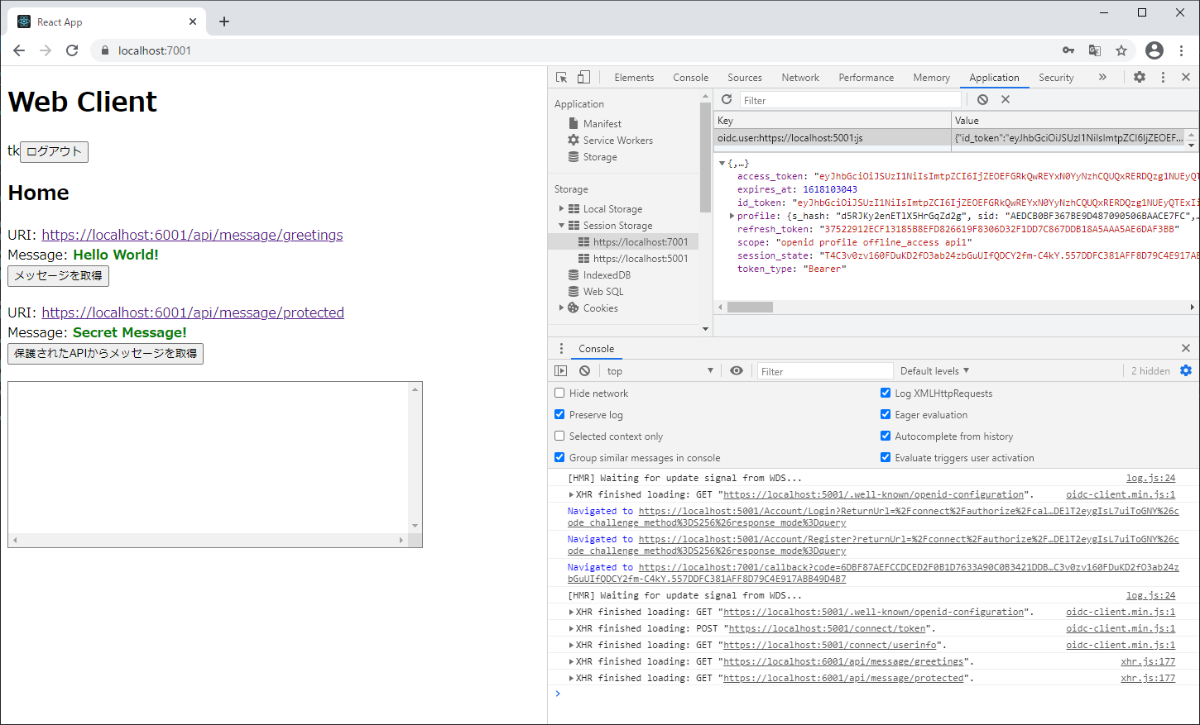Open DevTools settings gear

click(1139, 77)
